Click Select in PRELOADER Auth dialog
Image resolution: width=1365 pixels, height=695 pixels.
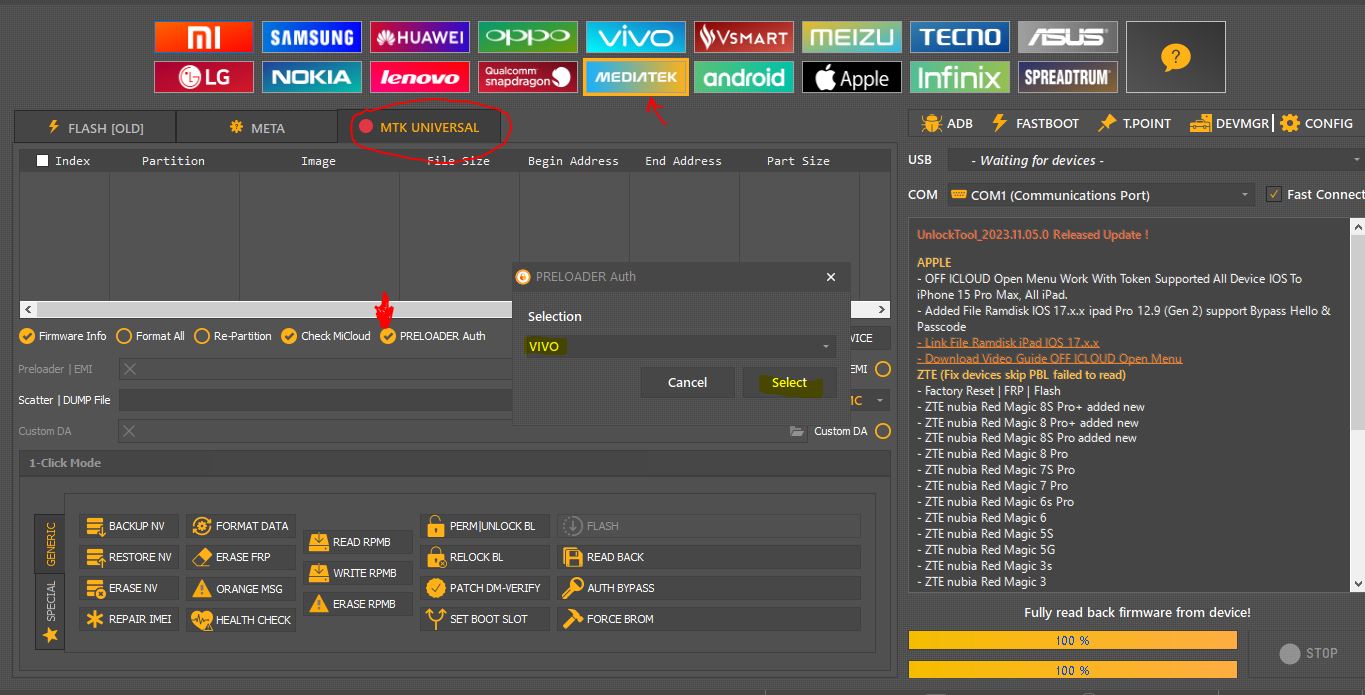[789, 382]
